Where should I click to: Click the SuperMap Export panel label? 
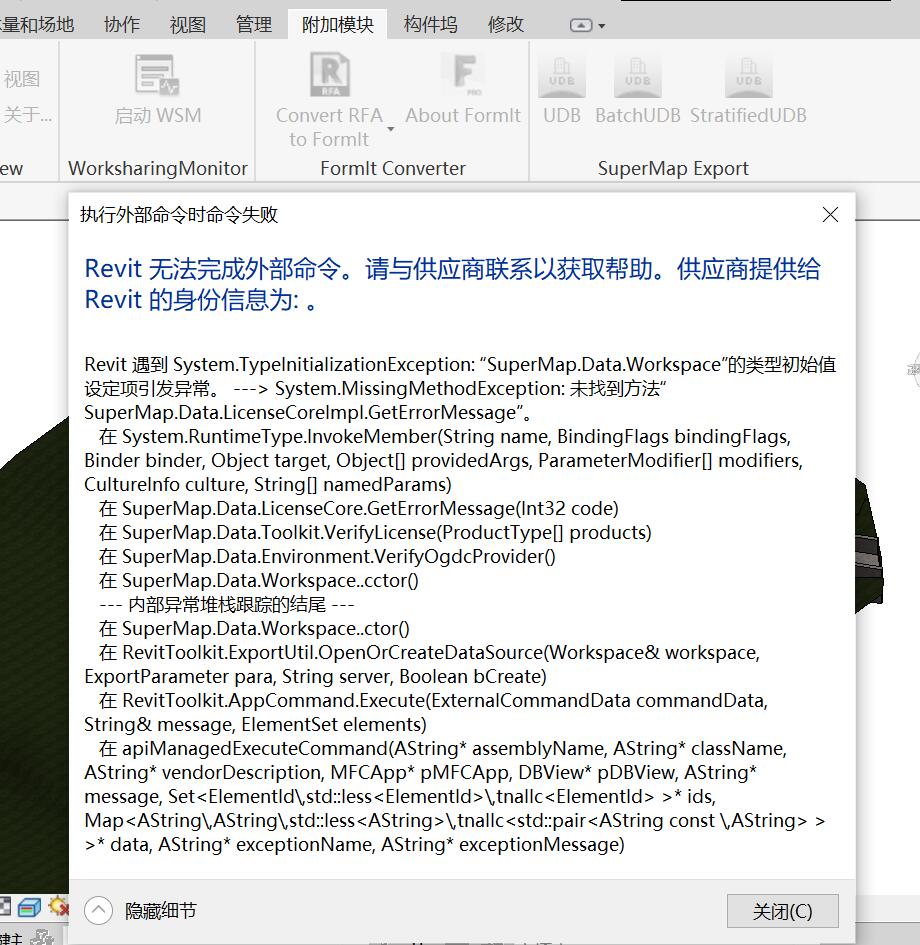673,168
